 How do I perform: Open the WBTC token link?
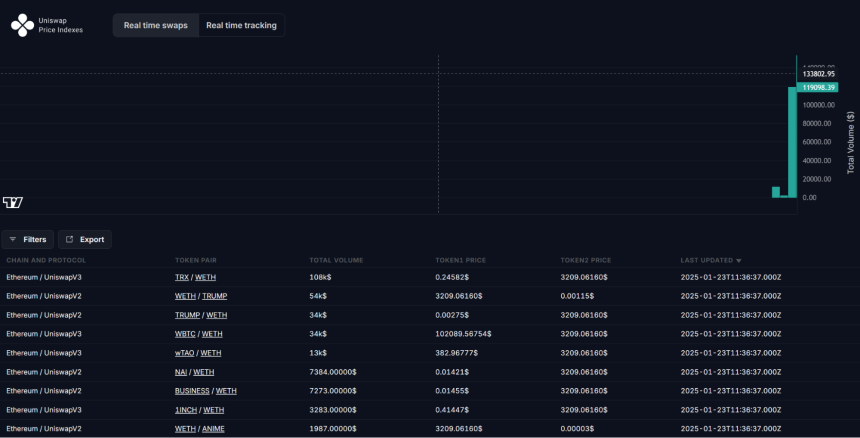185,334
